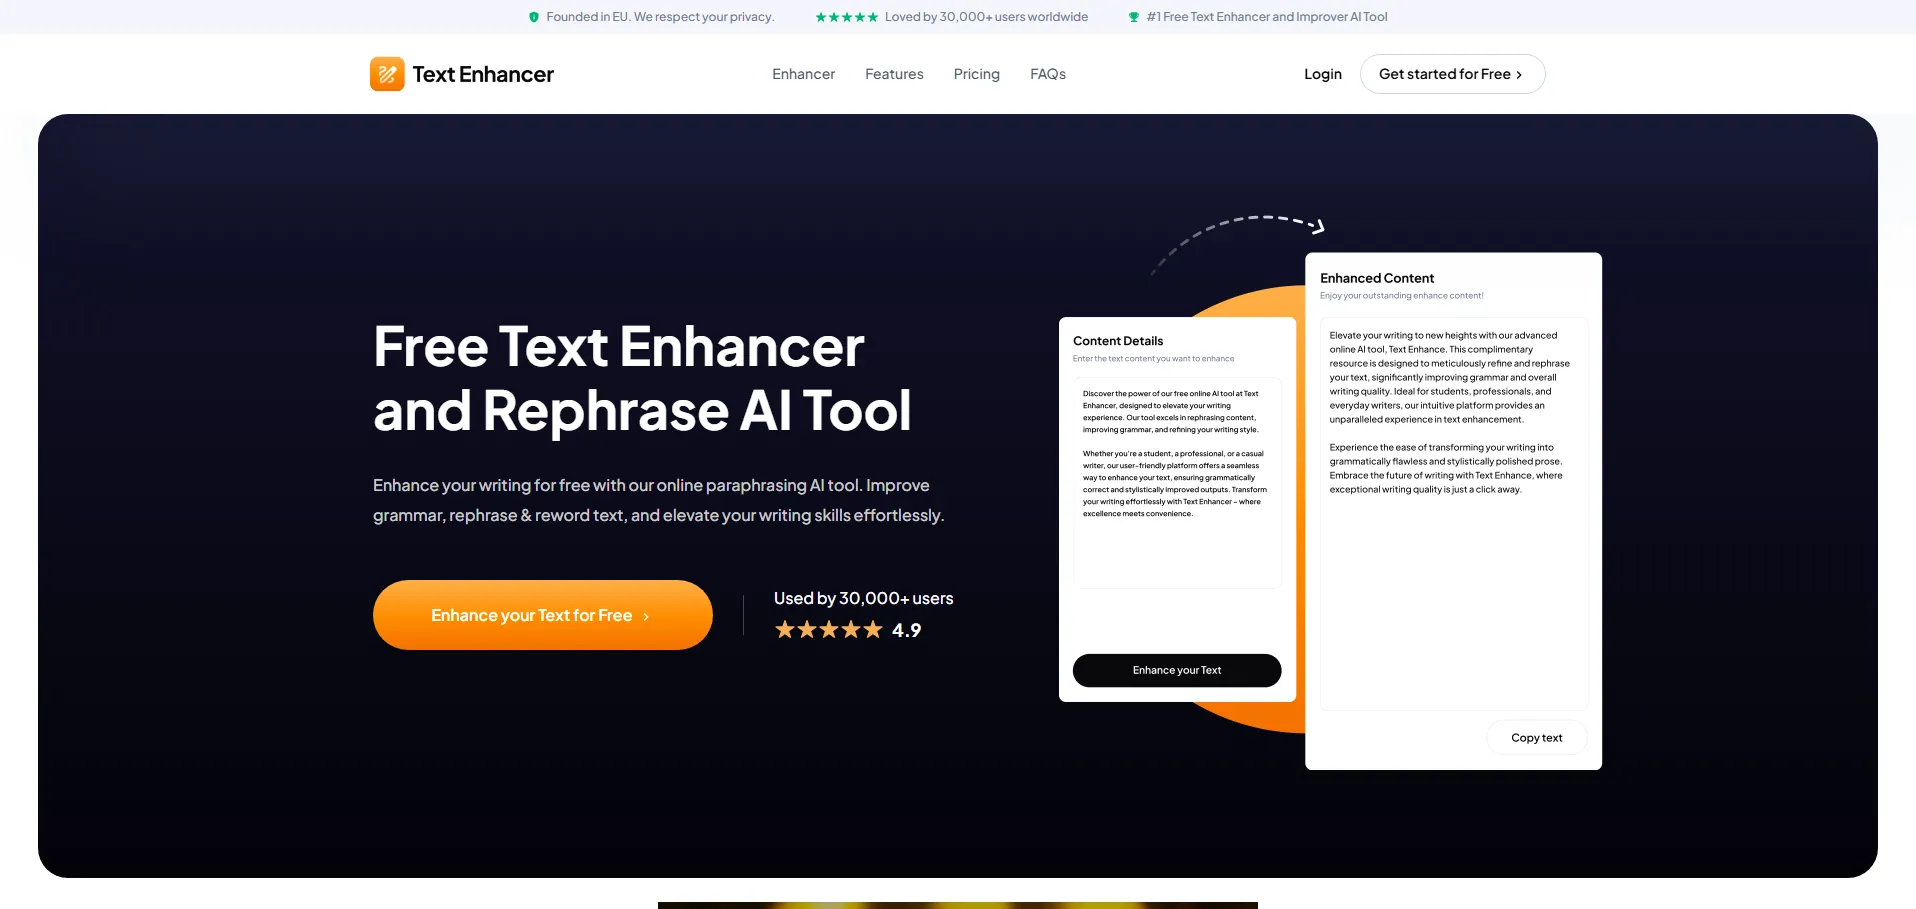The width and height of the screenshot is (1916, 909).
Task: Click inside the Content Details text area
Action: click(1176, 482)
